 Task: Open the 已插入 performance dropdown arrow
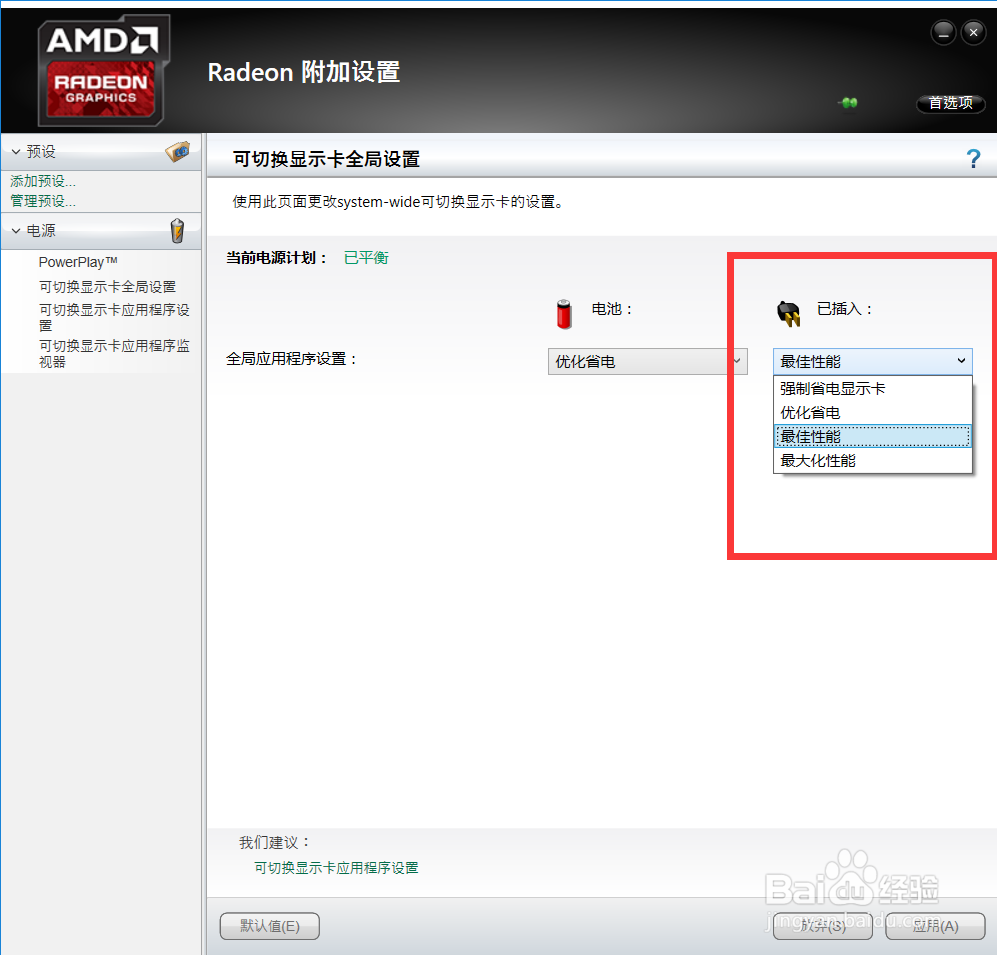[960, 361]
